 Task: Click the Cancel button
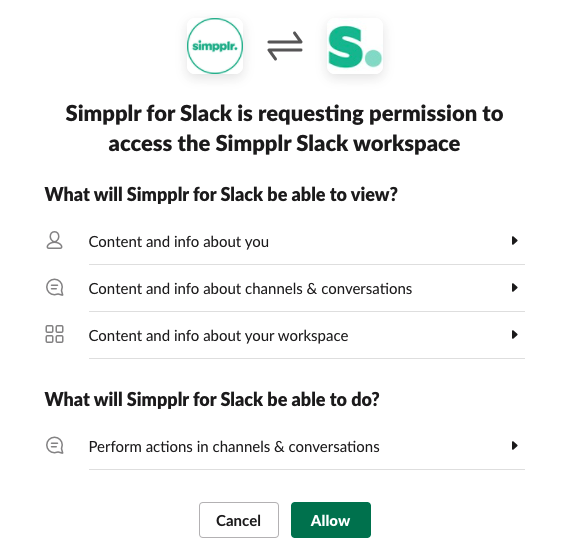pos(239,520)
